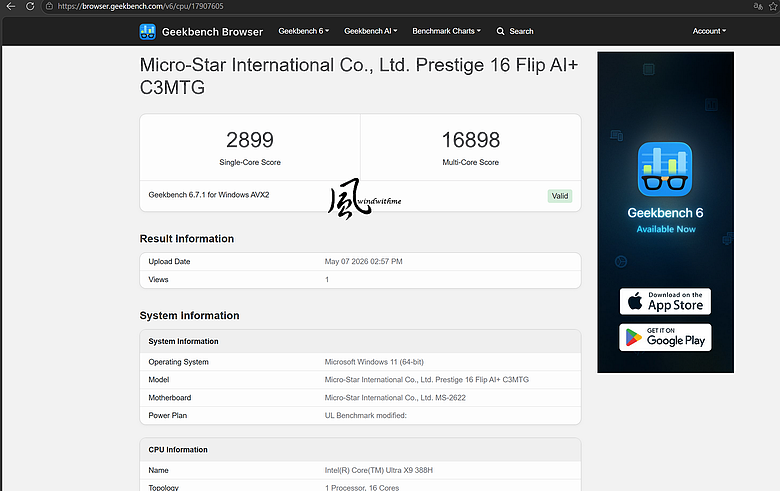Select the multi-core score 16898
Image resolution: width=780 pixels, height=491 pixels.
[x=471, y=140]
